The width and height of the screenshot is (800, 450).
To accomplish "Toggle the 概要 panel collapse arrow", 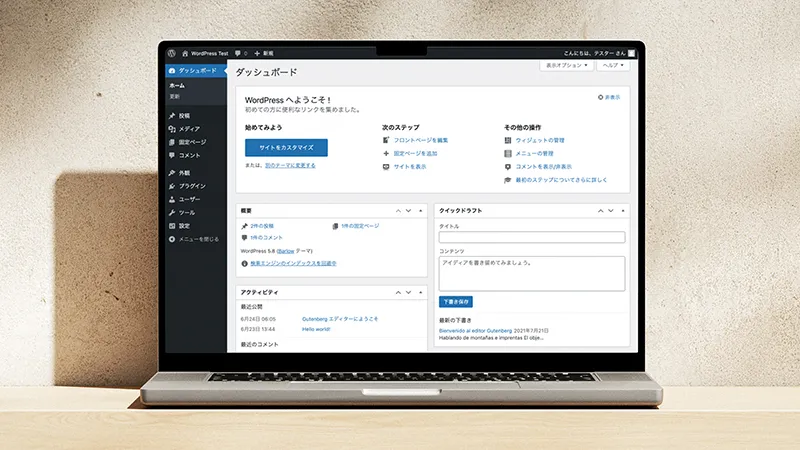I will [420, 211].
